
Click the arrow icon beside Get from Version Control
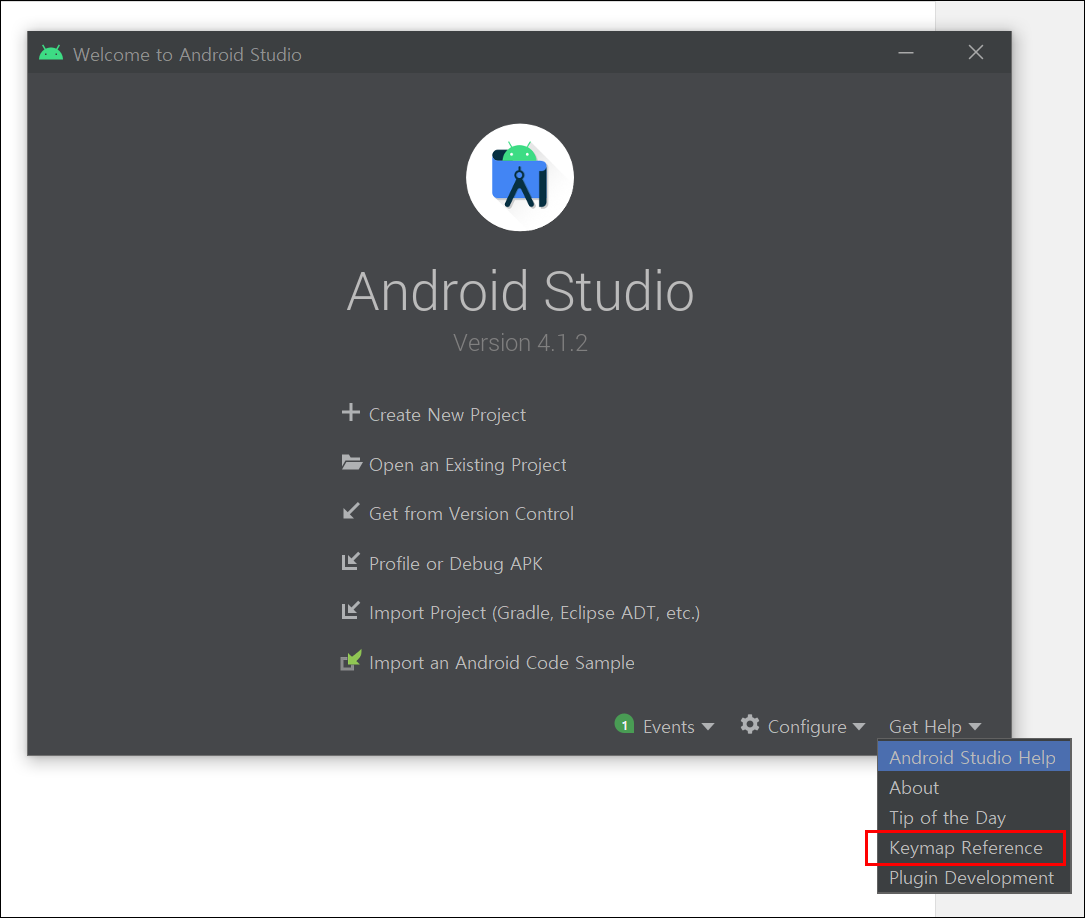pos(351,511)
